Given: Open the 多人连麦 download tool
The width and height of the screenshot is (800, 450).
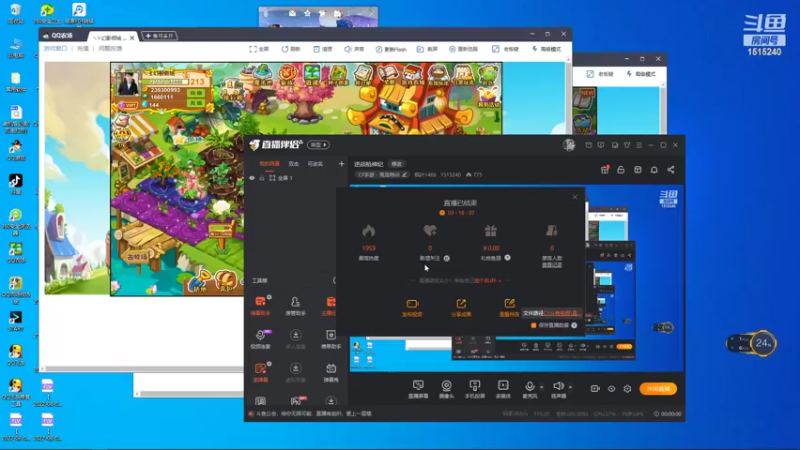Looking at the screenshot, I should point(295,339).
